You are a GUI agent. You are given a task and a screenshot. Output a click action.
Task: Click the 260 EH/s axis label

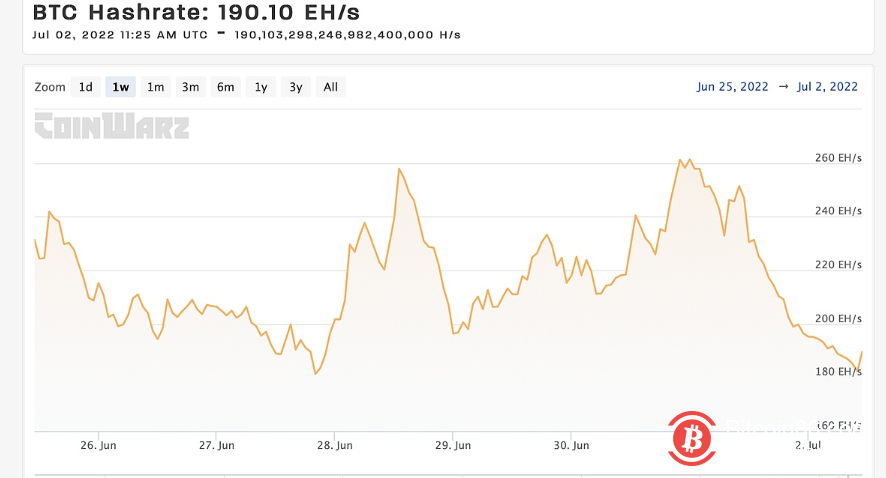pos(836,158)
